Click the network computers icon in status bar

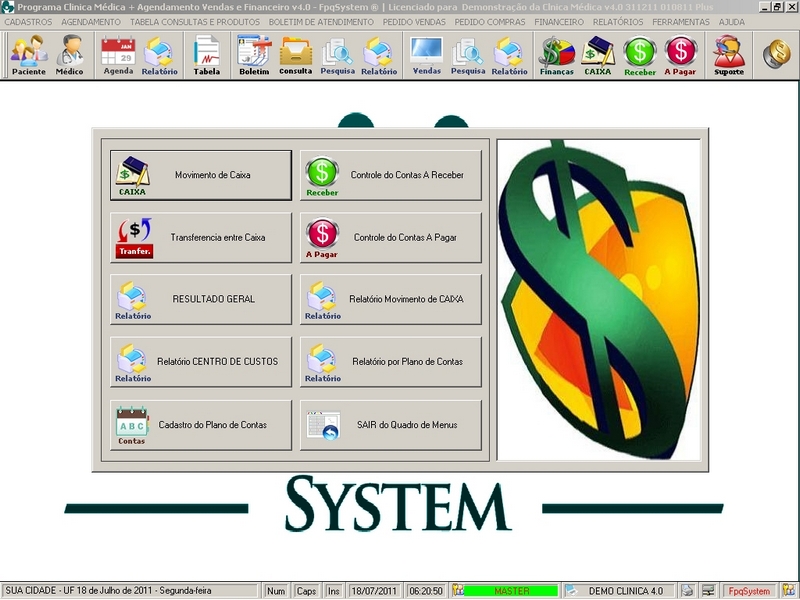tap(708, 591)
